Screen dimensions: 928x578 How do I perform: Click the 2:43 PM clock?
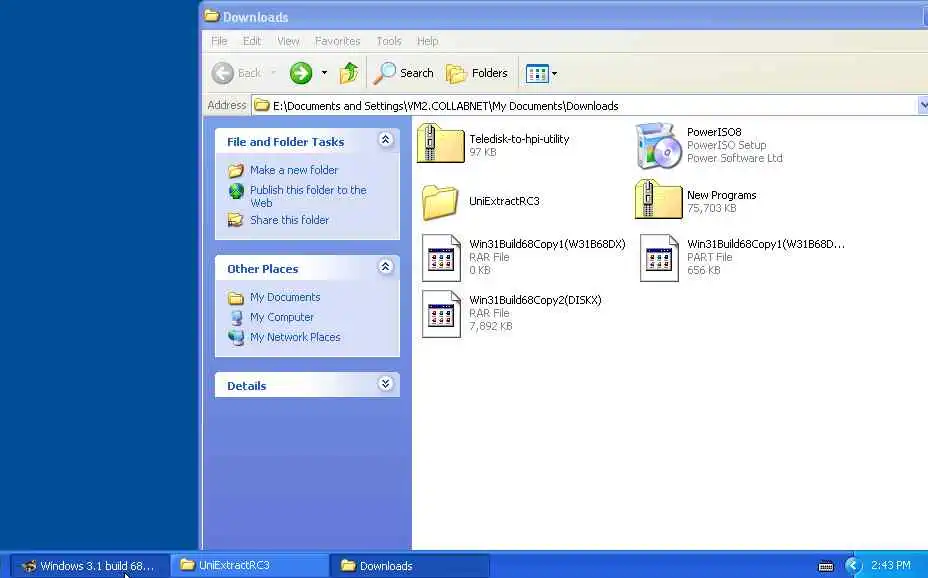point(891,565)
